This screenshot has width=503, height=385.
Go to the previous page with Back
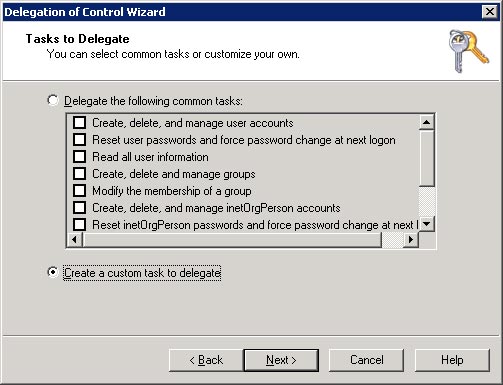coord(206,360)
